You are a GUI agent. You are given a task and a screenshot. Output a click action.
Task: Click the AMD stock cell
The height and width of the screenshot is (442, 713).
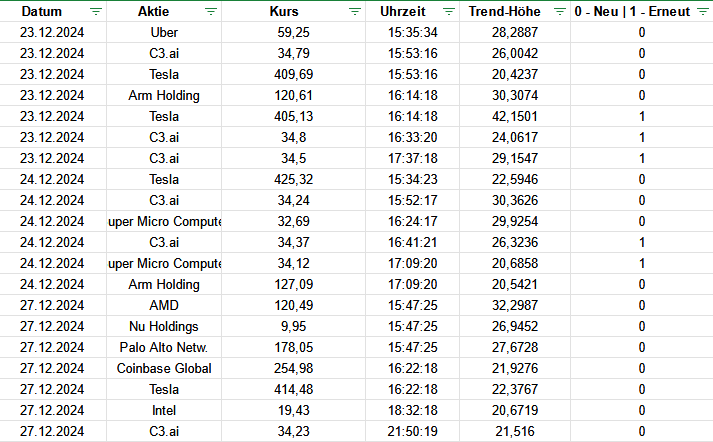164,305
